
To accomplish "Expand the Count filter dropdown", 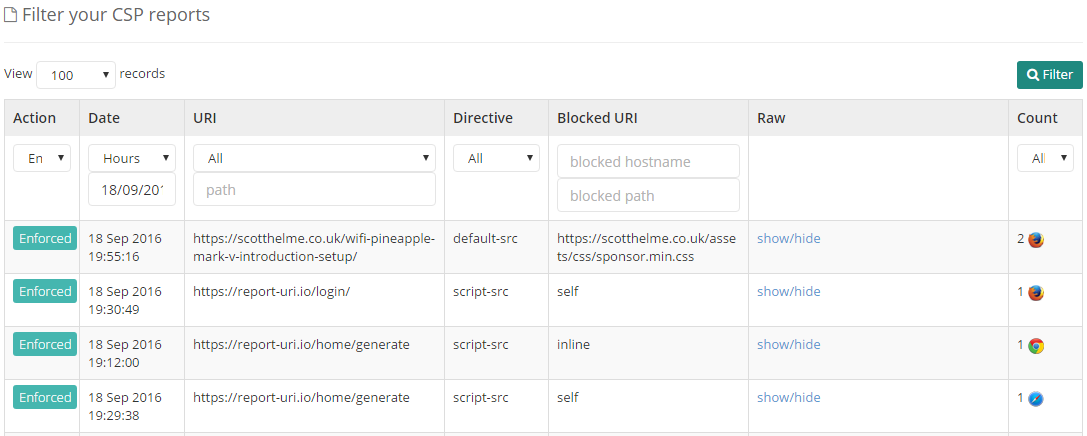I will (1045, 158).
